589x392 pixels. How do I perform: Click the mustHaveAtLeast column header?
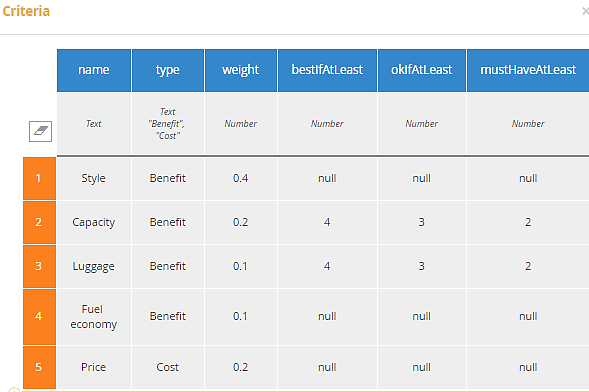[528, 70]
